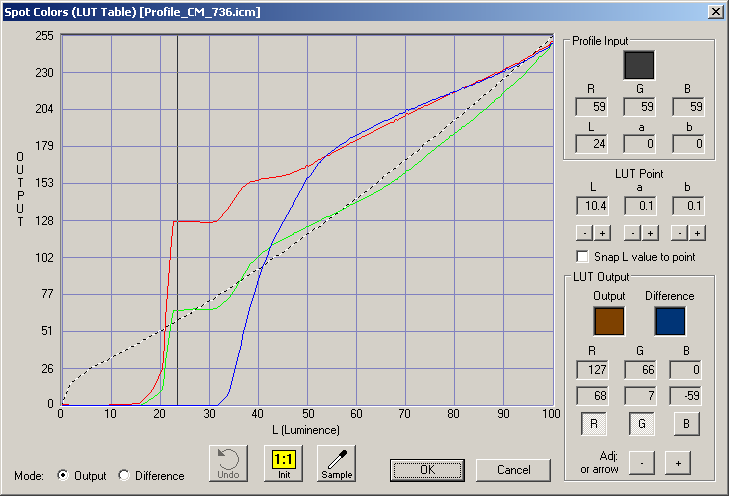Close the Spot Colors dialog
This screenshot has width=729, height=496.
pyautogui.click(x=715, y=12)
